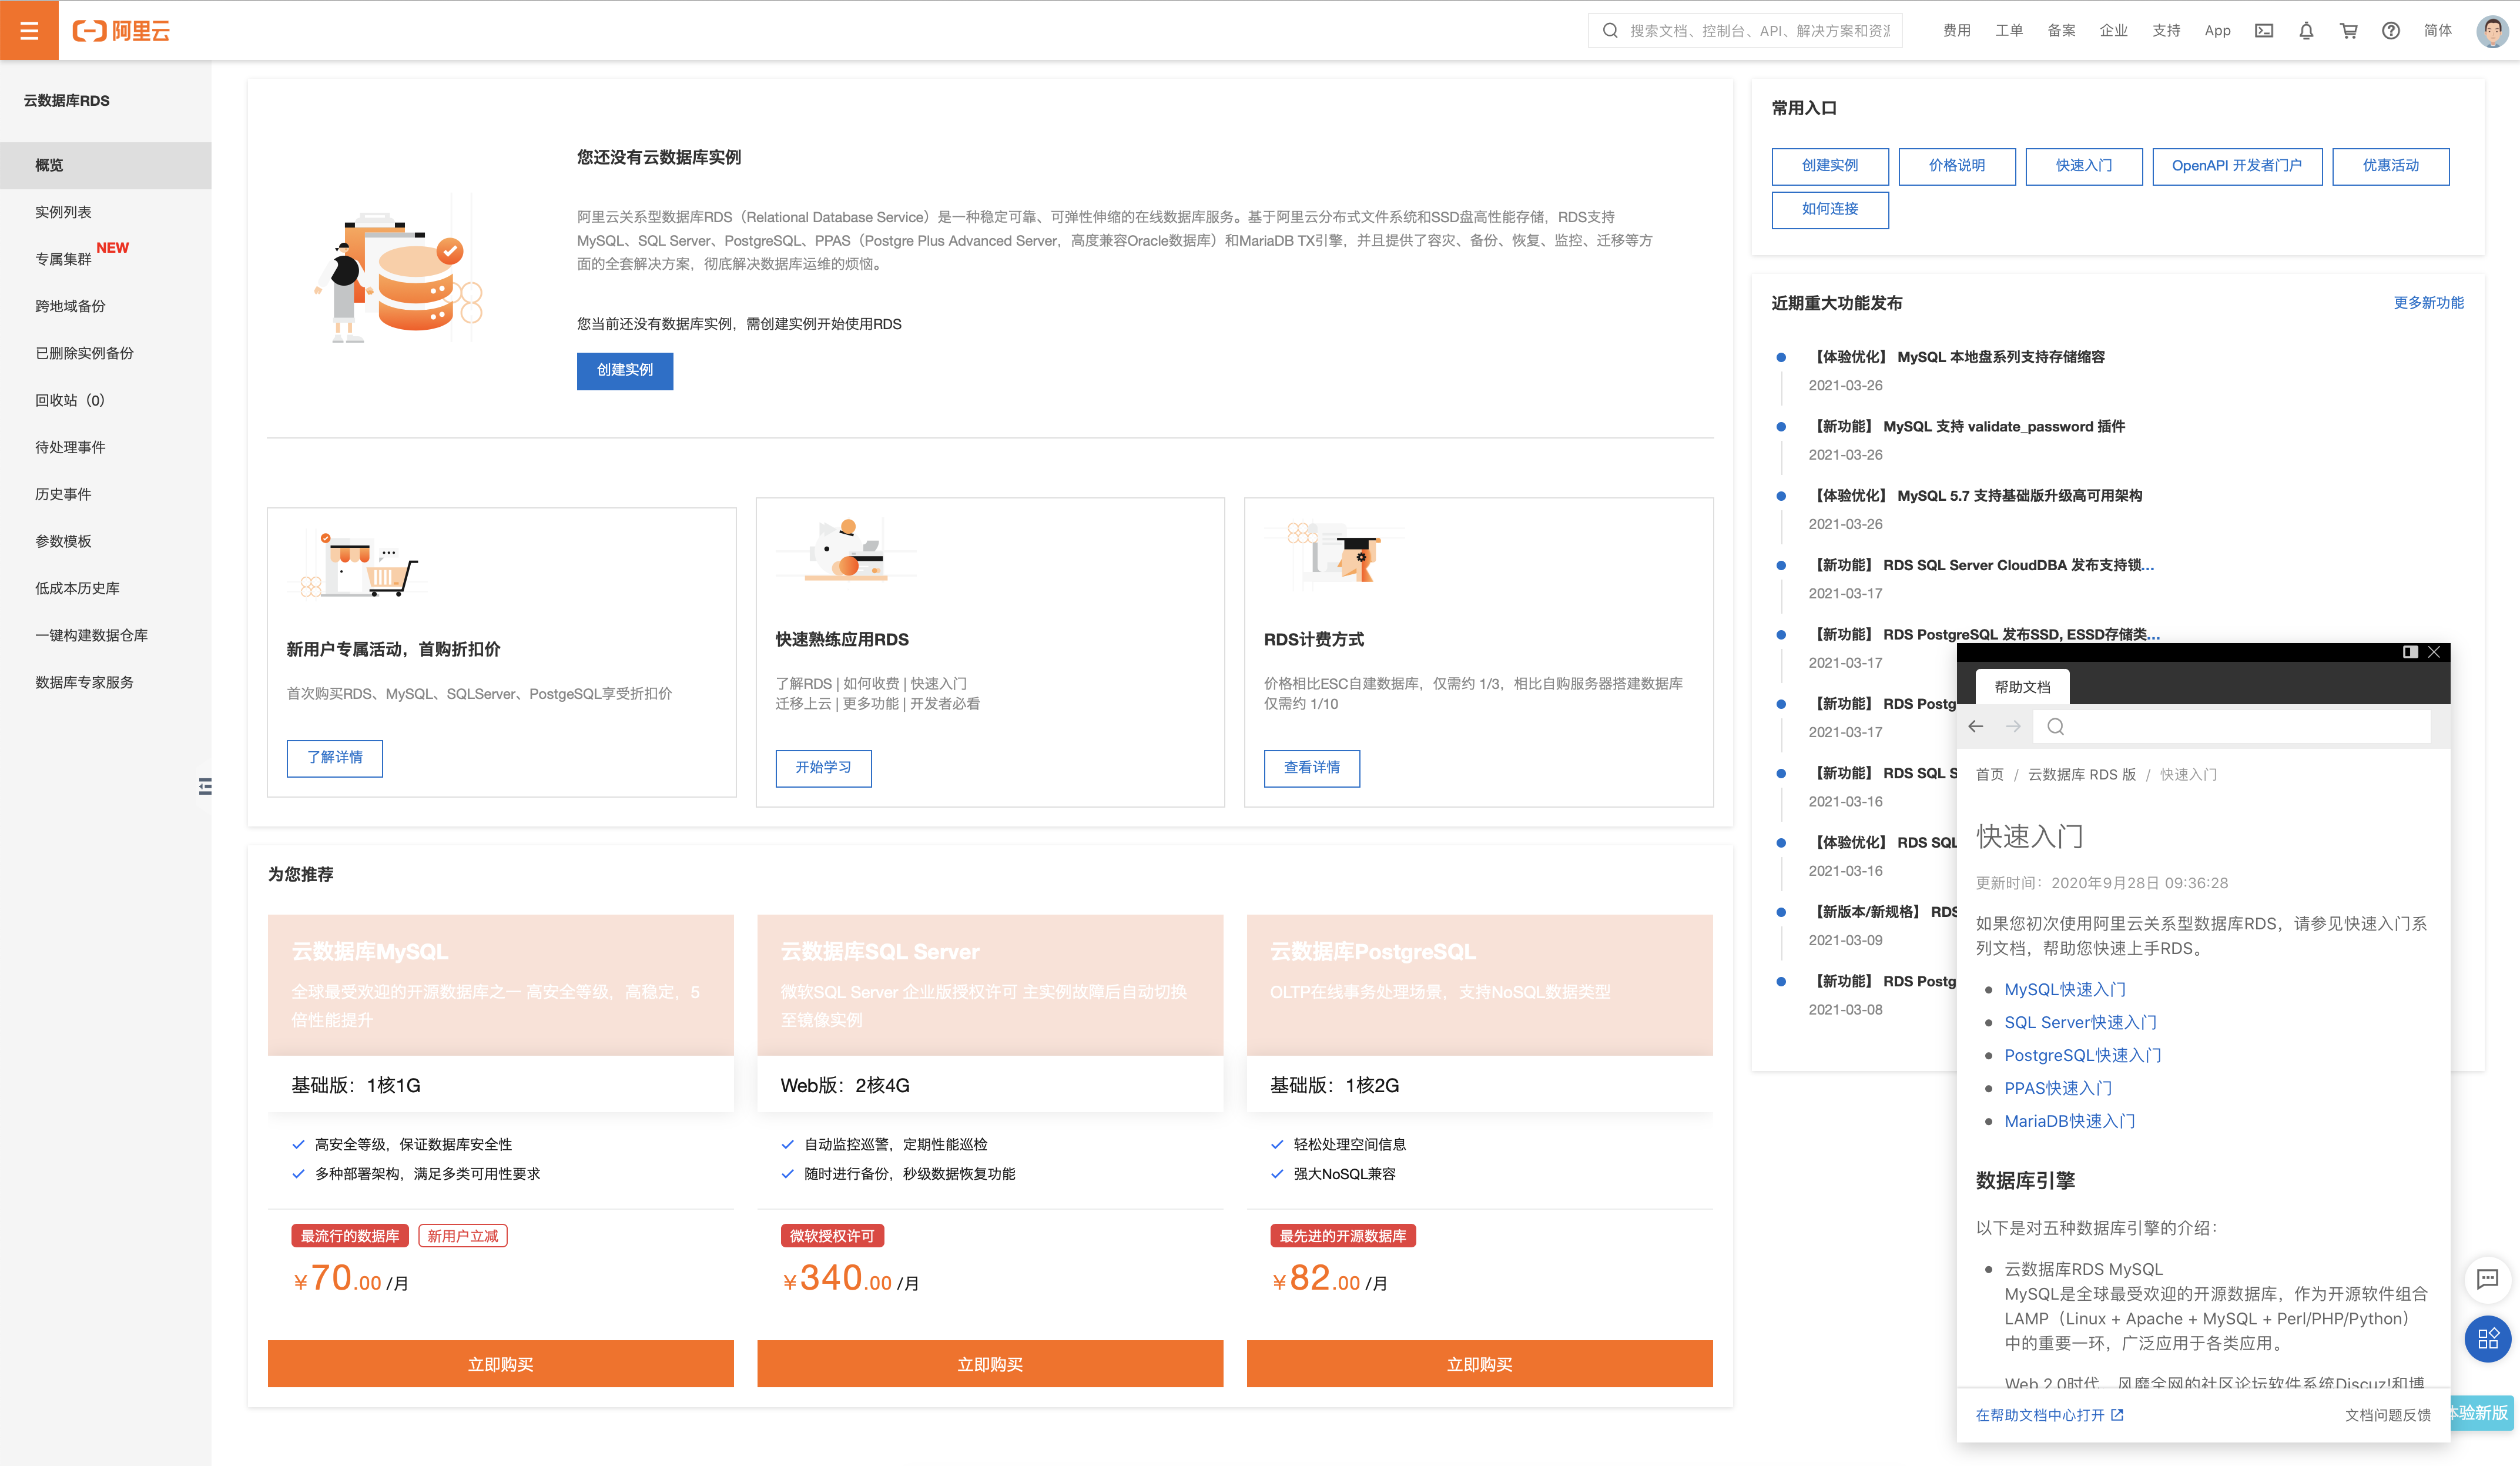
Task: Go forward in help panel
Action: (2013, 727)
